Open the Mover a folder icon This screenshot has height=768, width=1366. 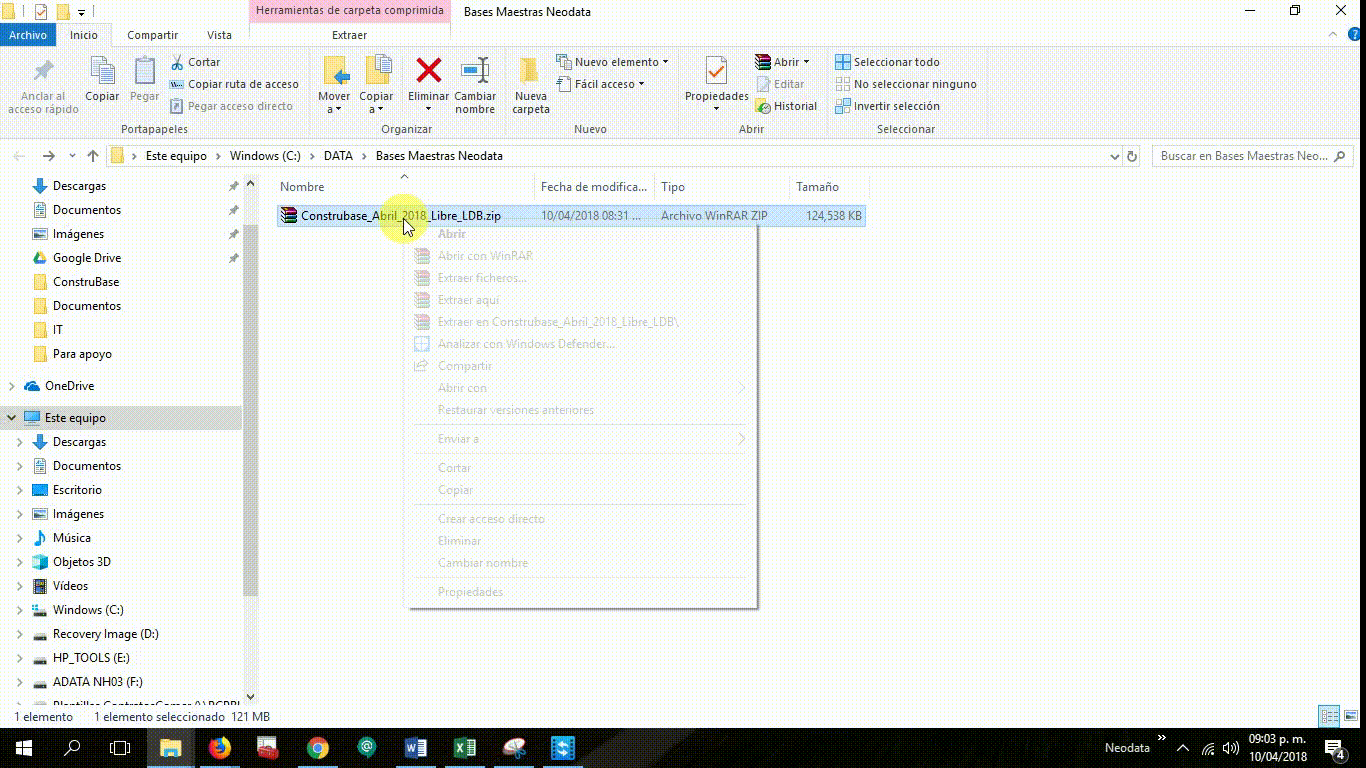pyautogui.click(x=334, y=71)
